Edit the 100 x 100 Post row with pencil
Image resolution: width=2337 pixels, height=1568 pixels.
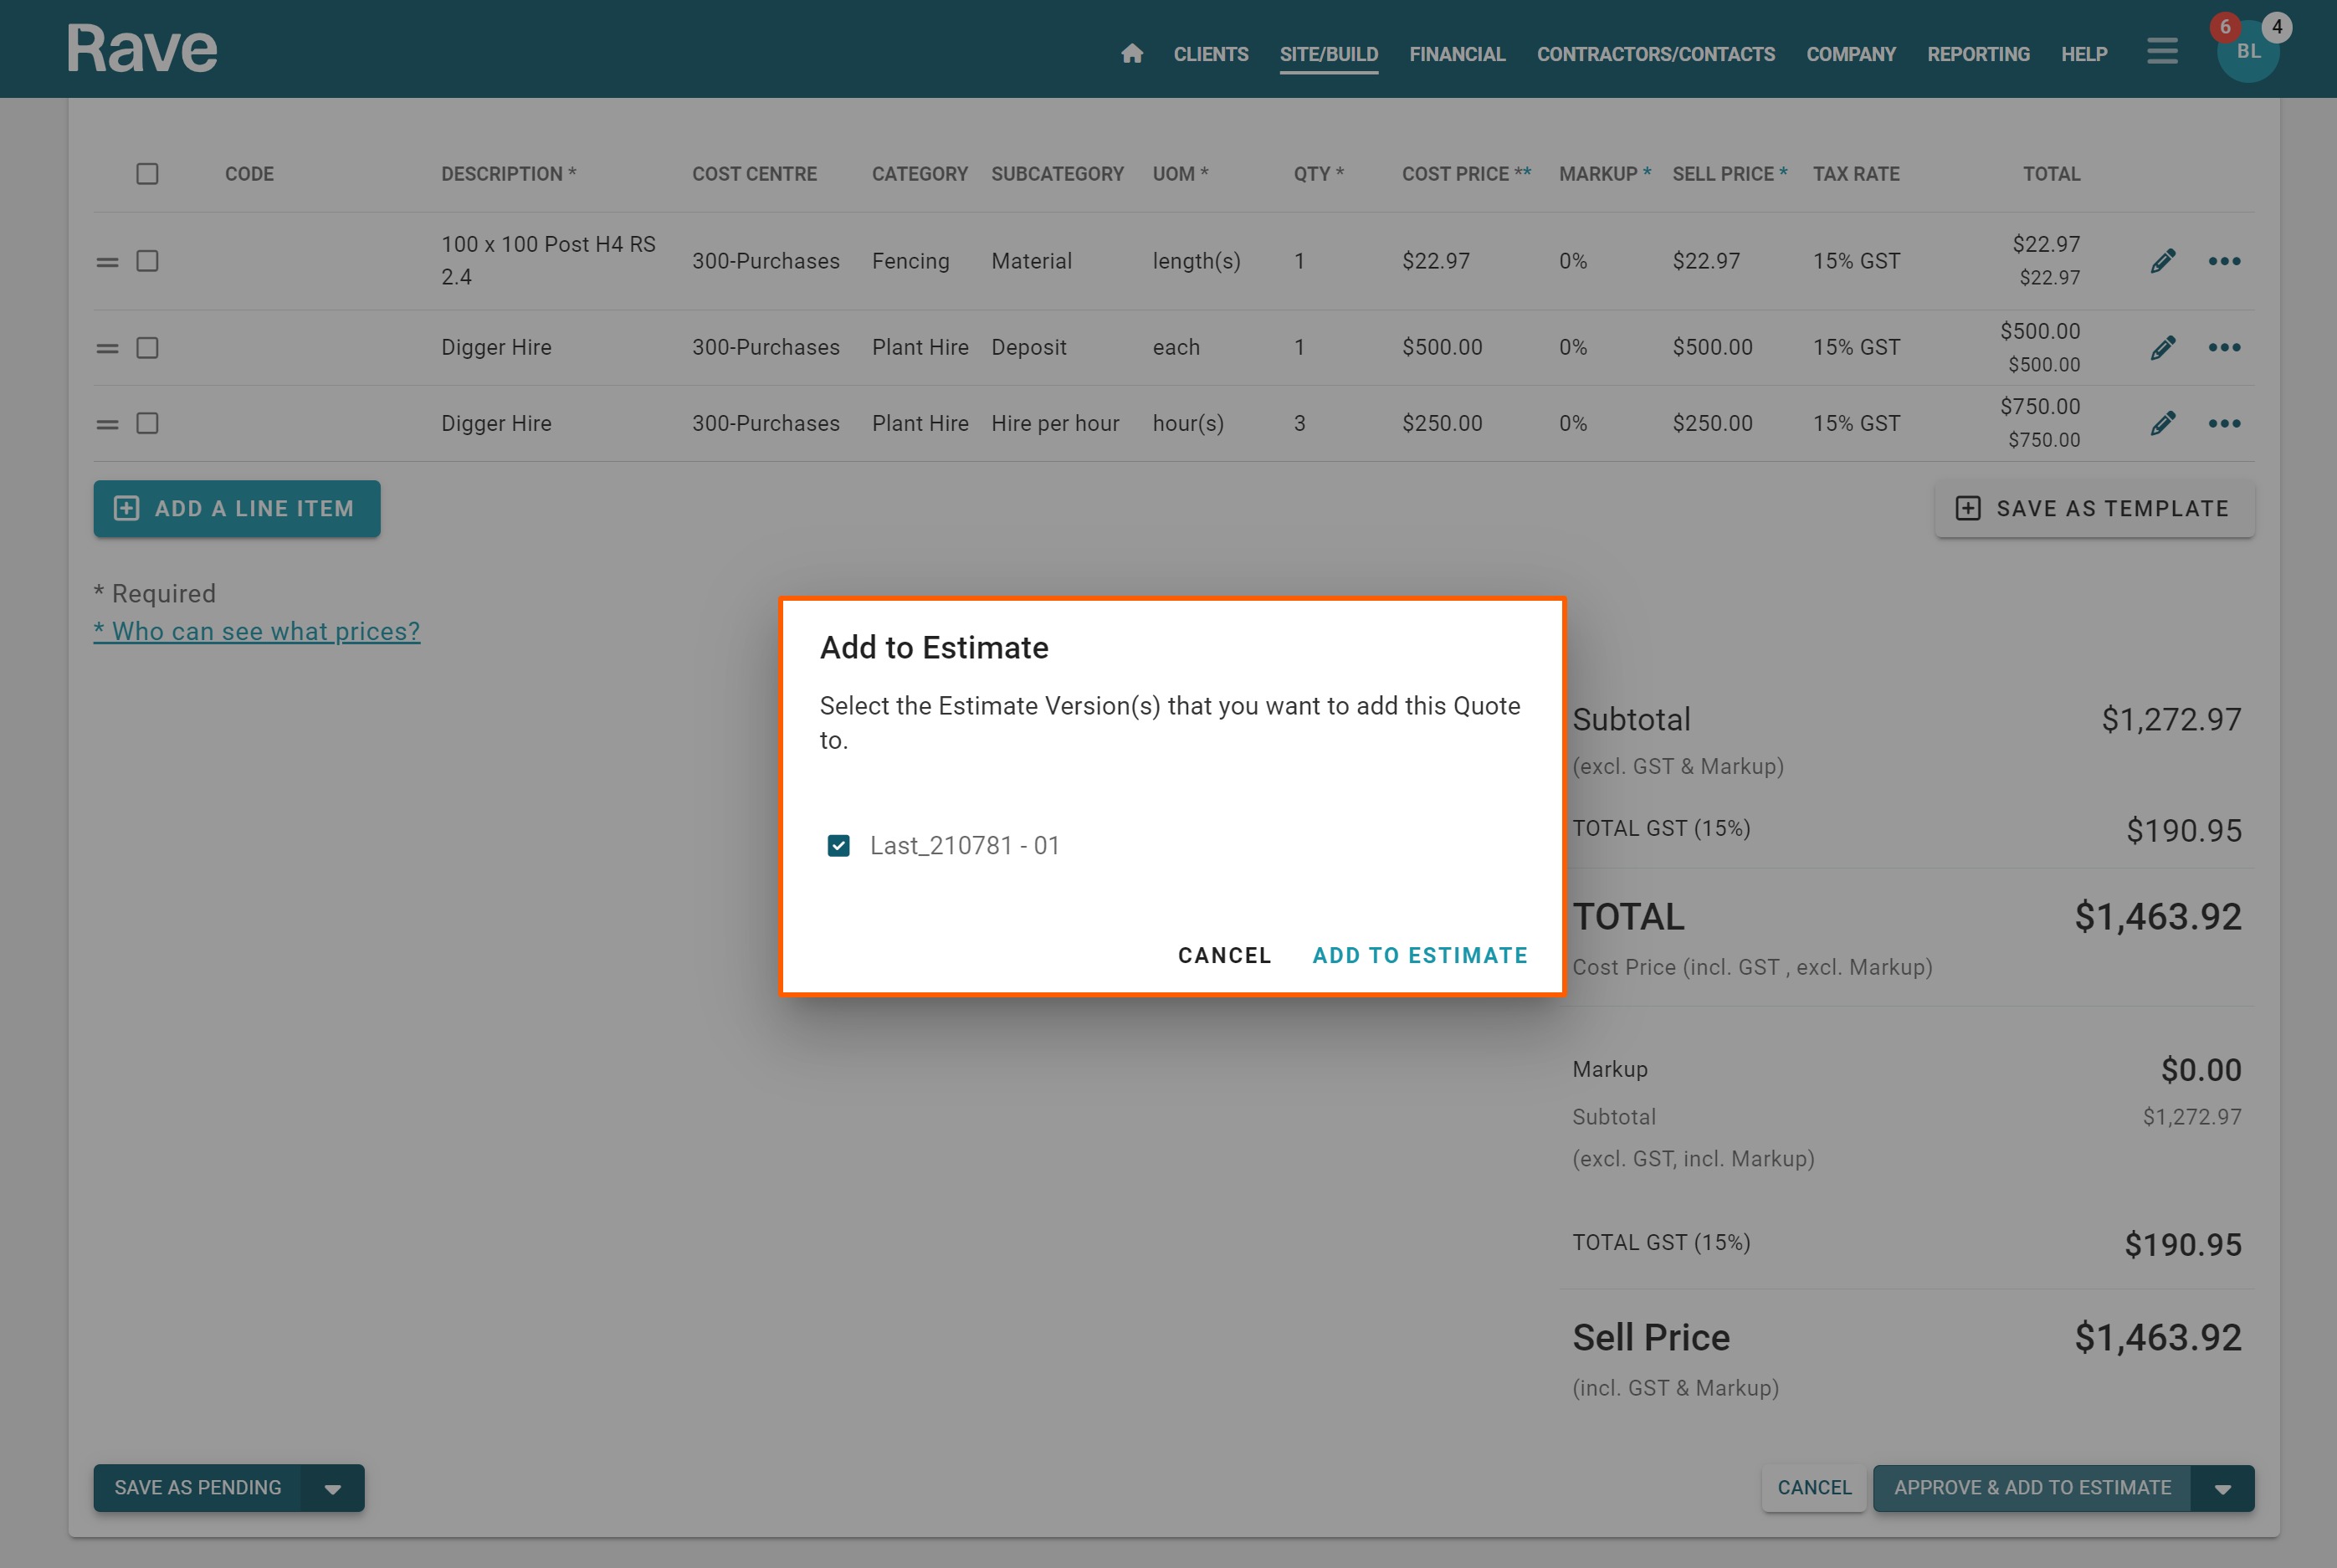(x=2162, y=261)
